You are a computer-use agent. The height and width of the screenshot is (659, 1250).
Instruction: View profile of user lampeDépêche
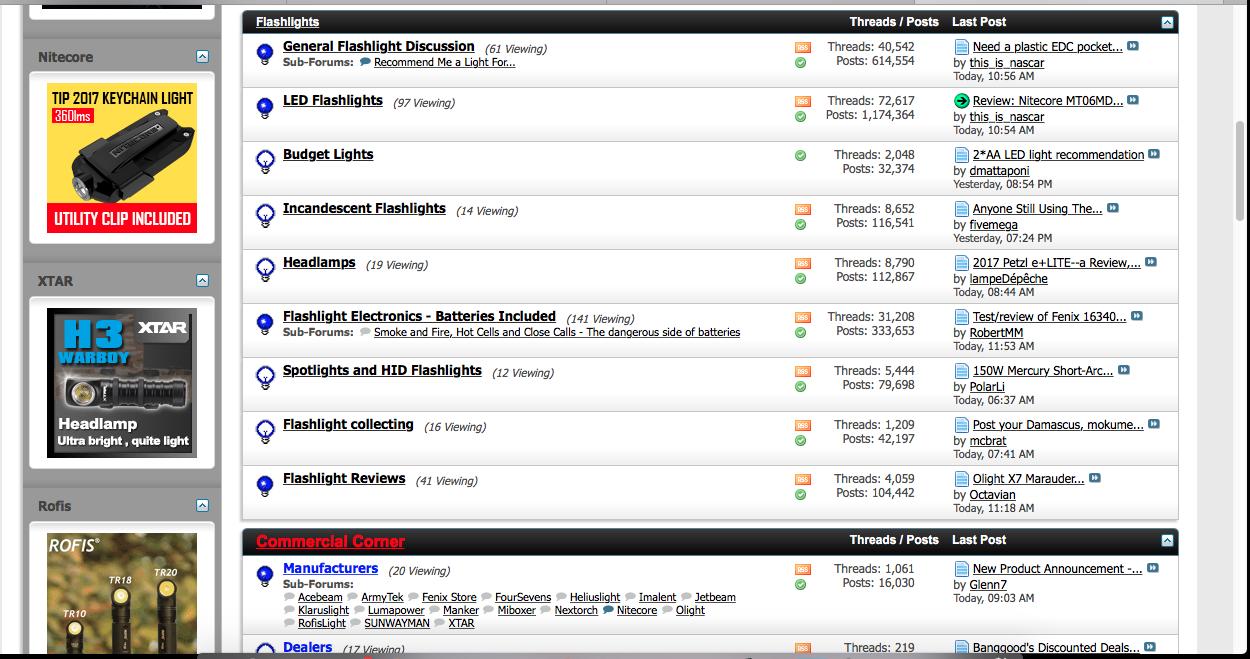coord(1009,279)
